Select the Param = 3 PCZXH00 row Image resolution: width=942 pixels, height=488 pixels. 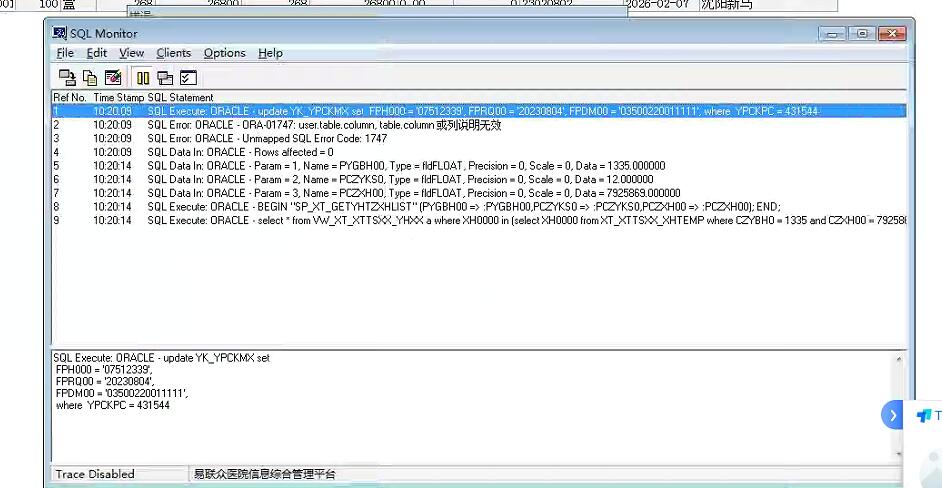coord(479,193)
